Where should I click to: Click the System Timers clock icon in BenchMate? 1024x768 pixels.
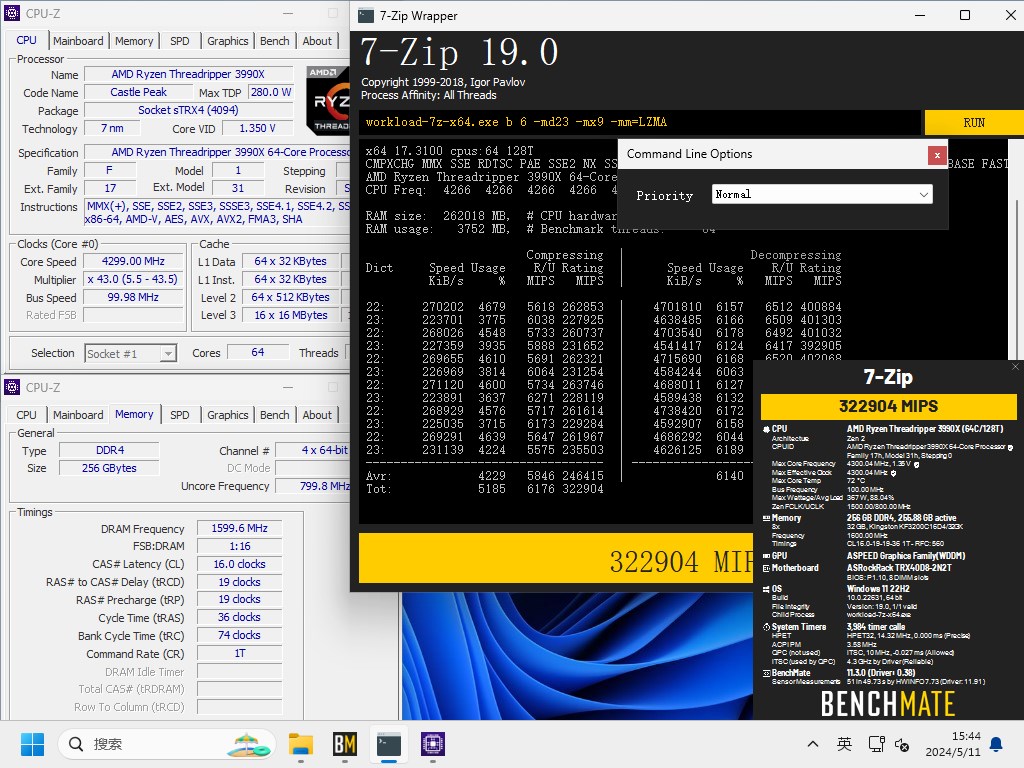click(x=766, y=627)
